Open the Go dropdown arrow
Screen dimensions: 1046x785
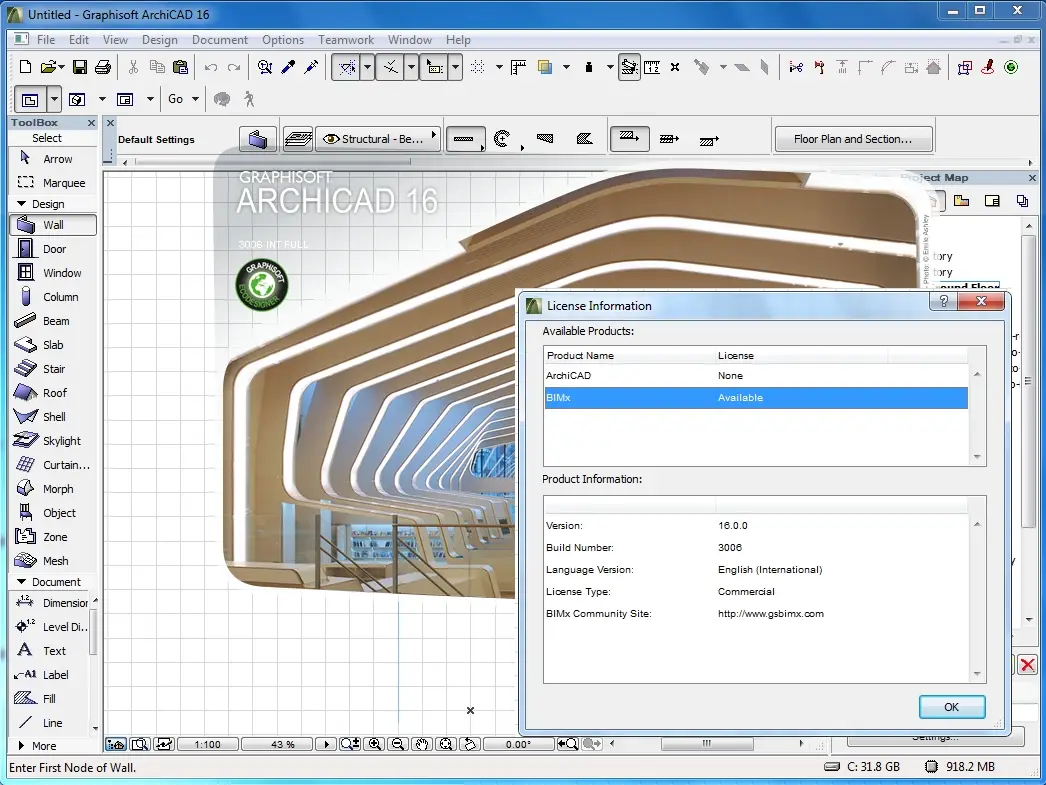point(195,99)
